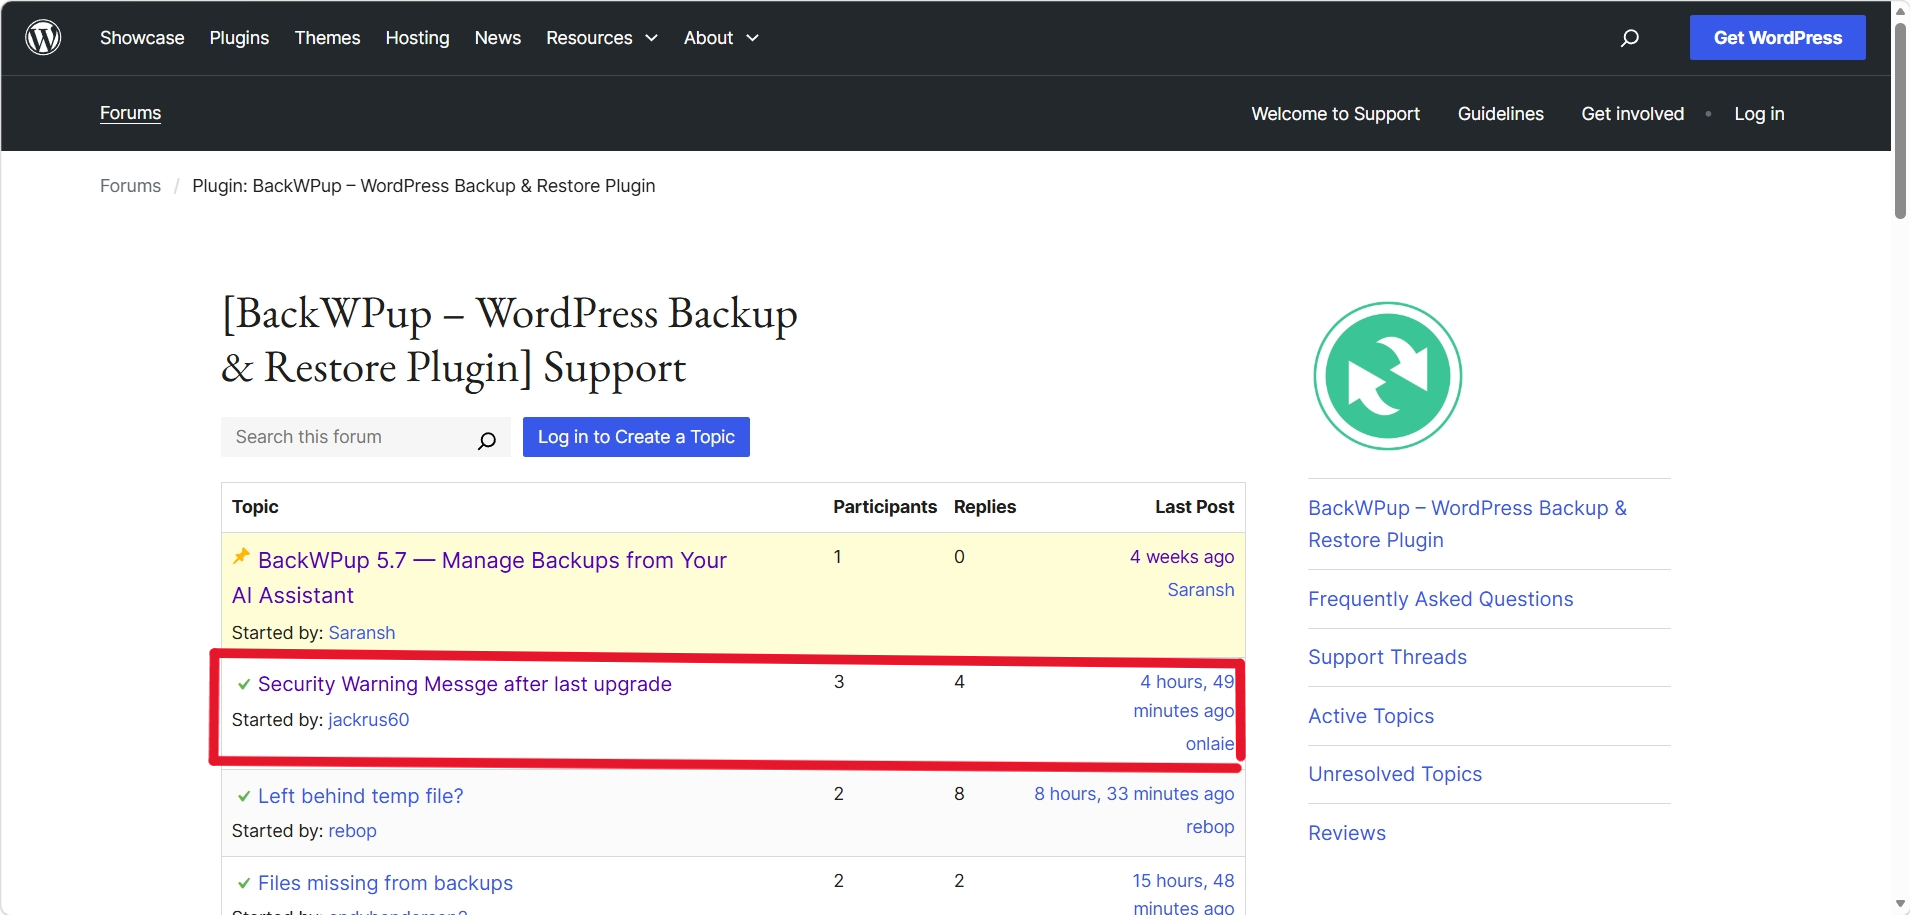Navigate to Hosting

417,38
